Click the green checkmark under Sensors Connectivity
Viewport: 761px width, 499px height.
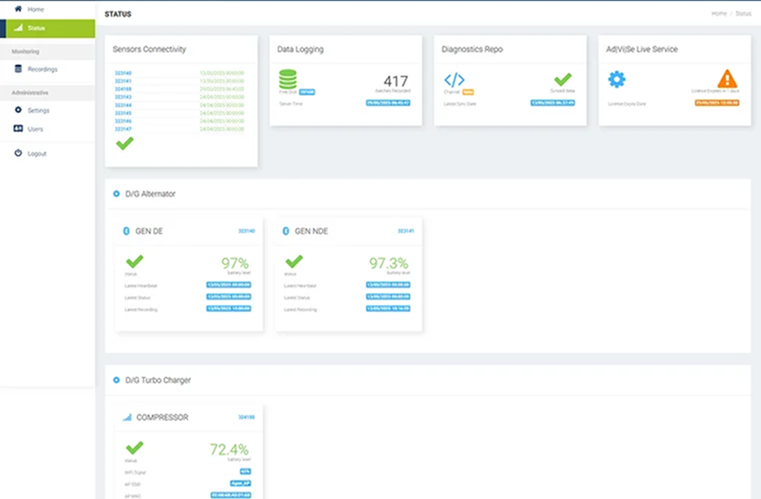(124, 144)
